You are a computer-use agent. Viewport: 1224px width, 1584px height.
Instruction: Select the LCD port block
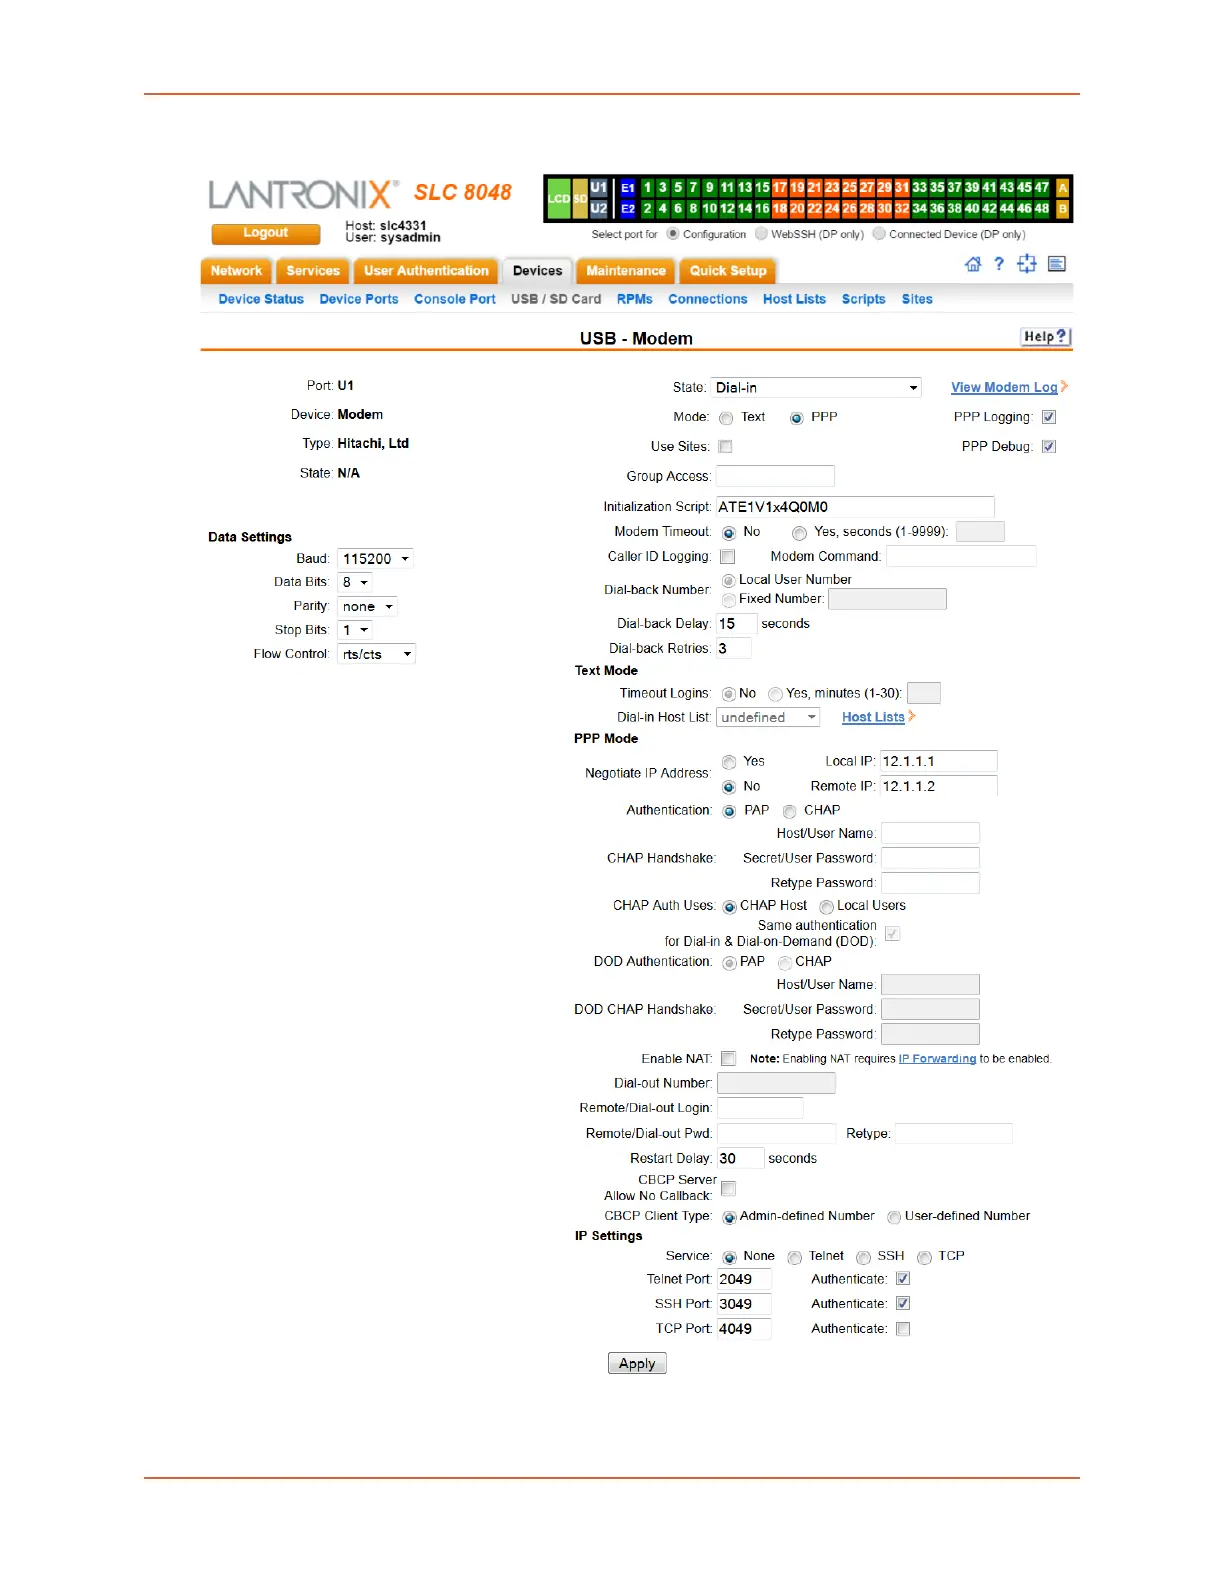click(x=559, y=198)
